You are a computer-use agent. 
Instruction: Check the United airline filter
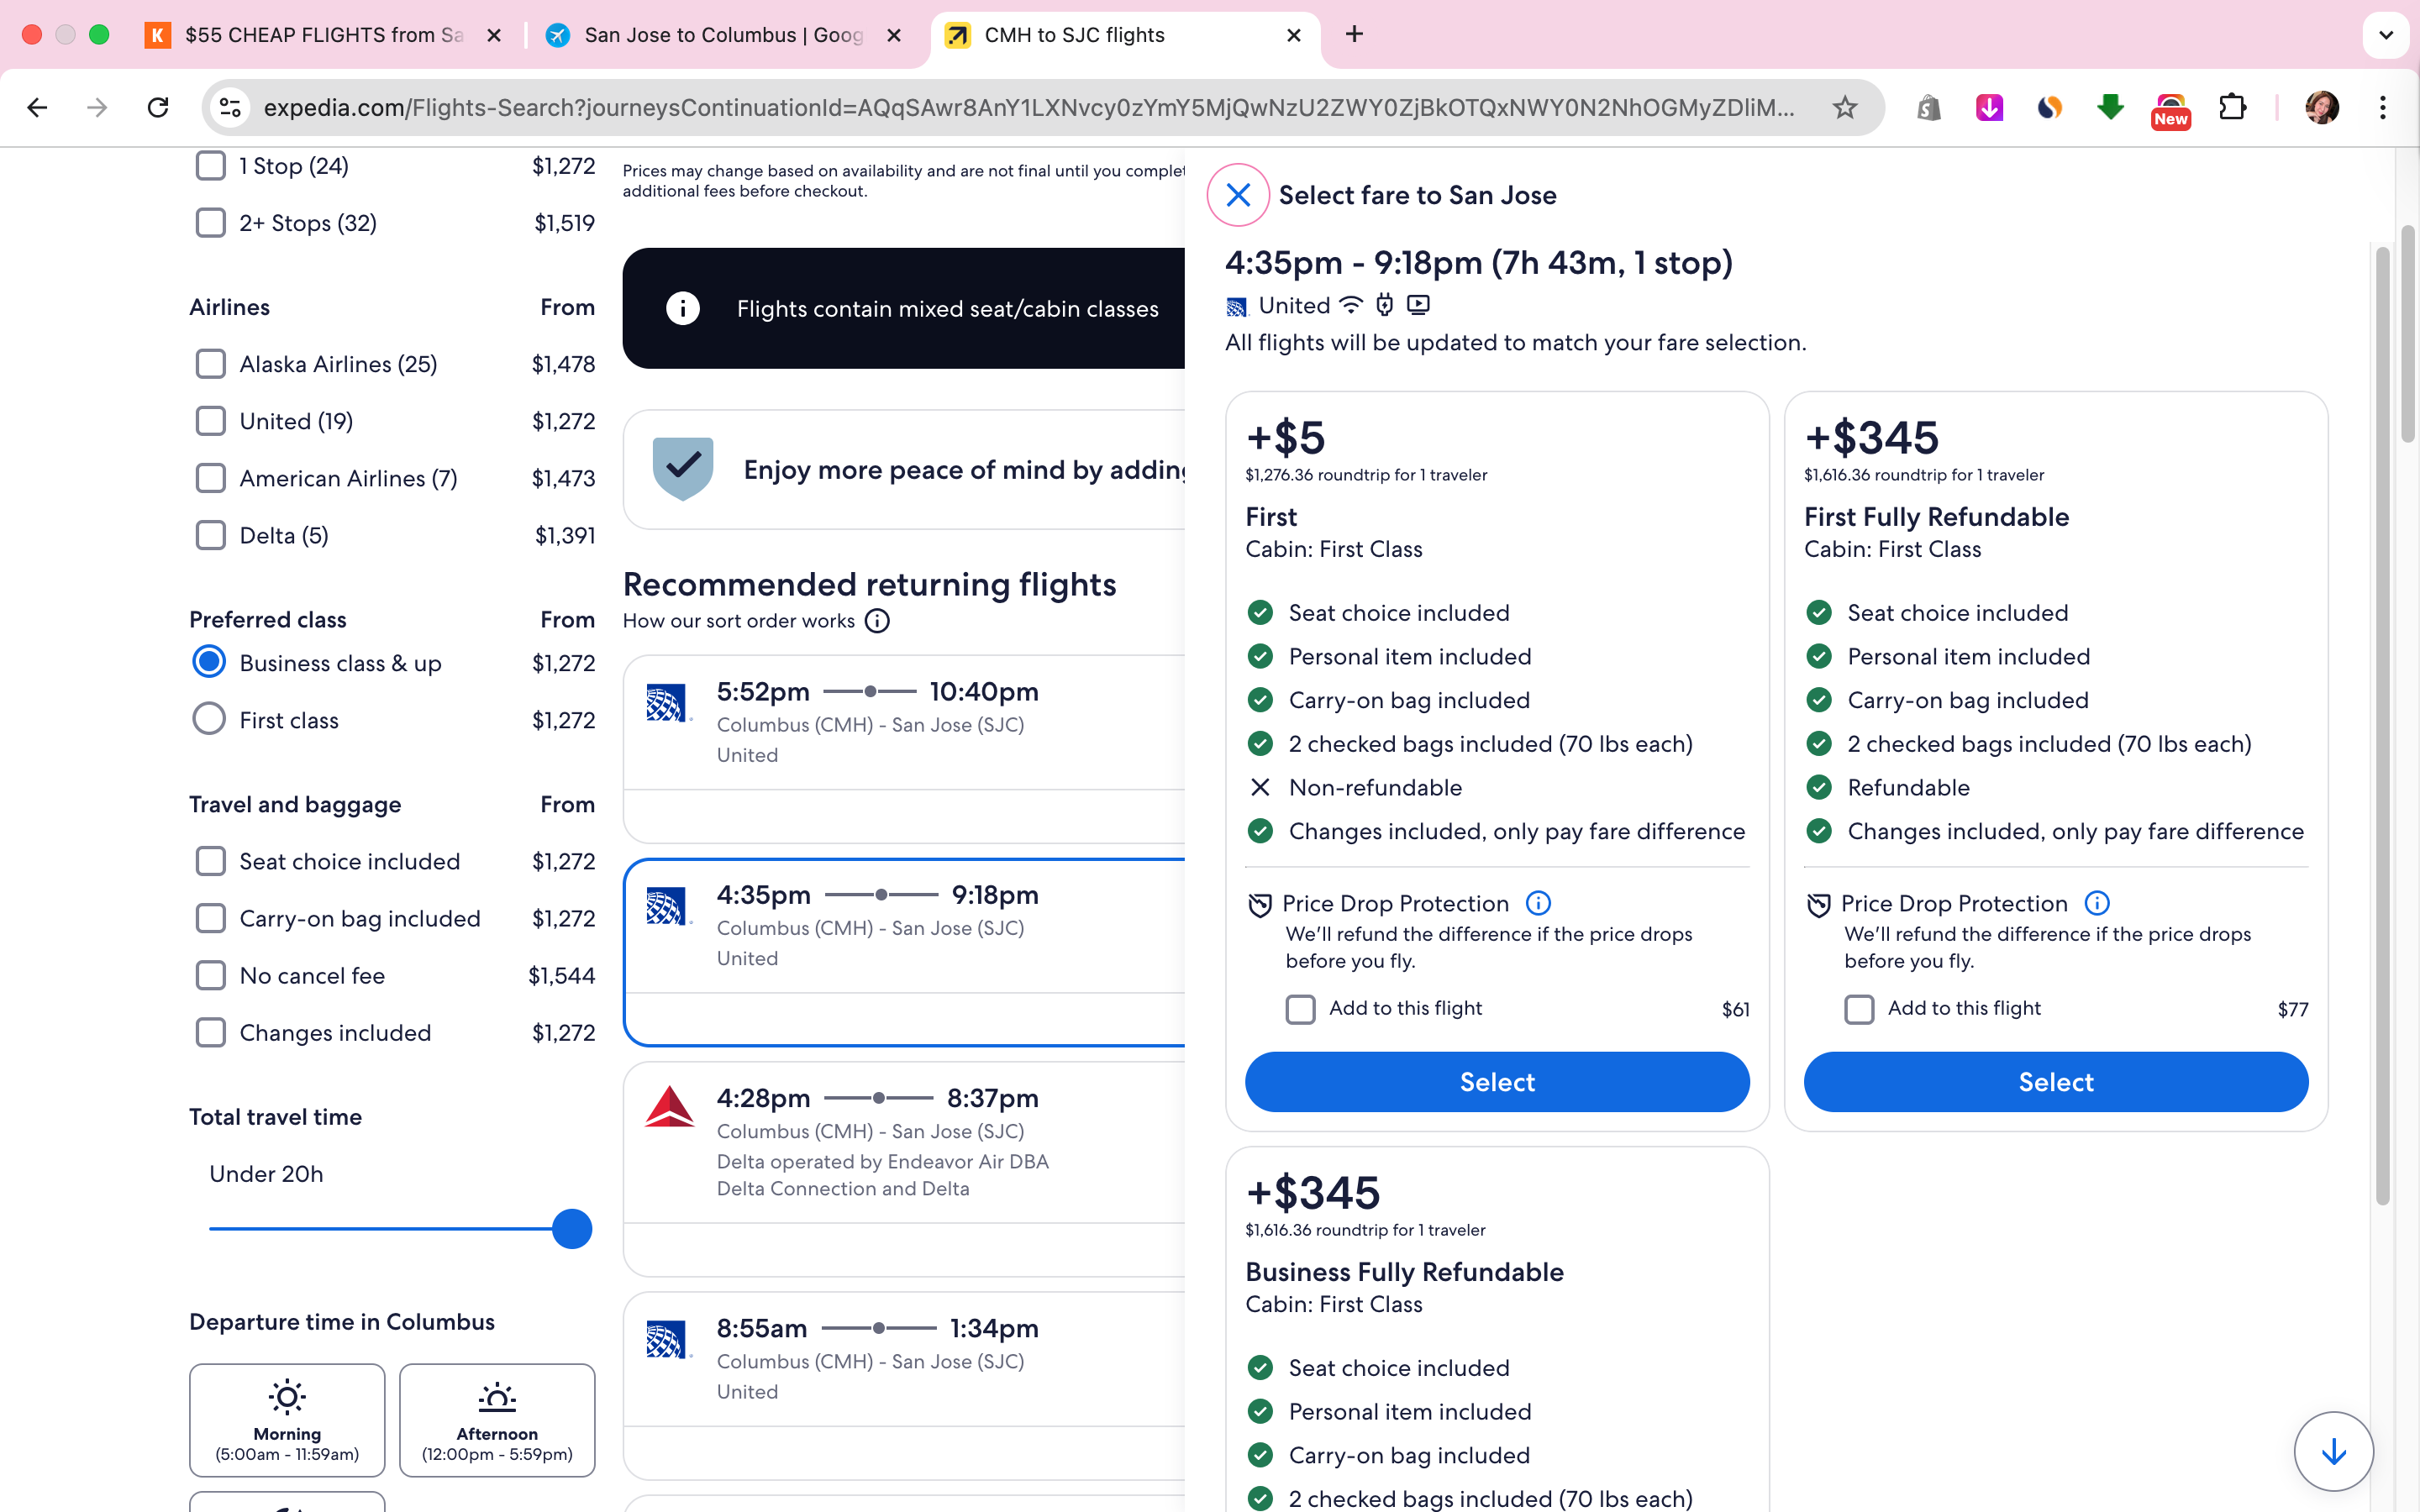pos(210,421)
